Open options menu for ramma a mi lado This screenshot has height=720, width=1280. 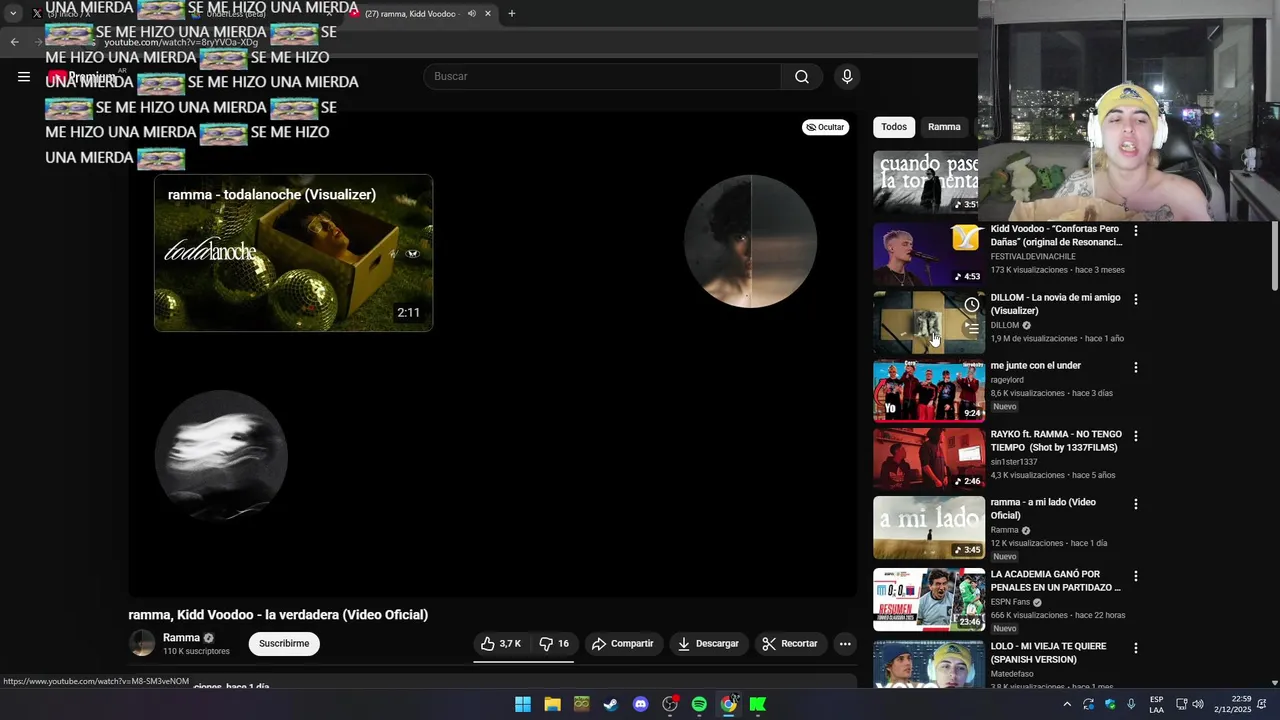click(1135, 504)
